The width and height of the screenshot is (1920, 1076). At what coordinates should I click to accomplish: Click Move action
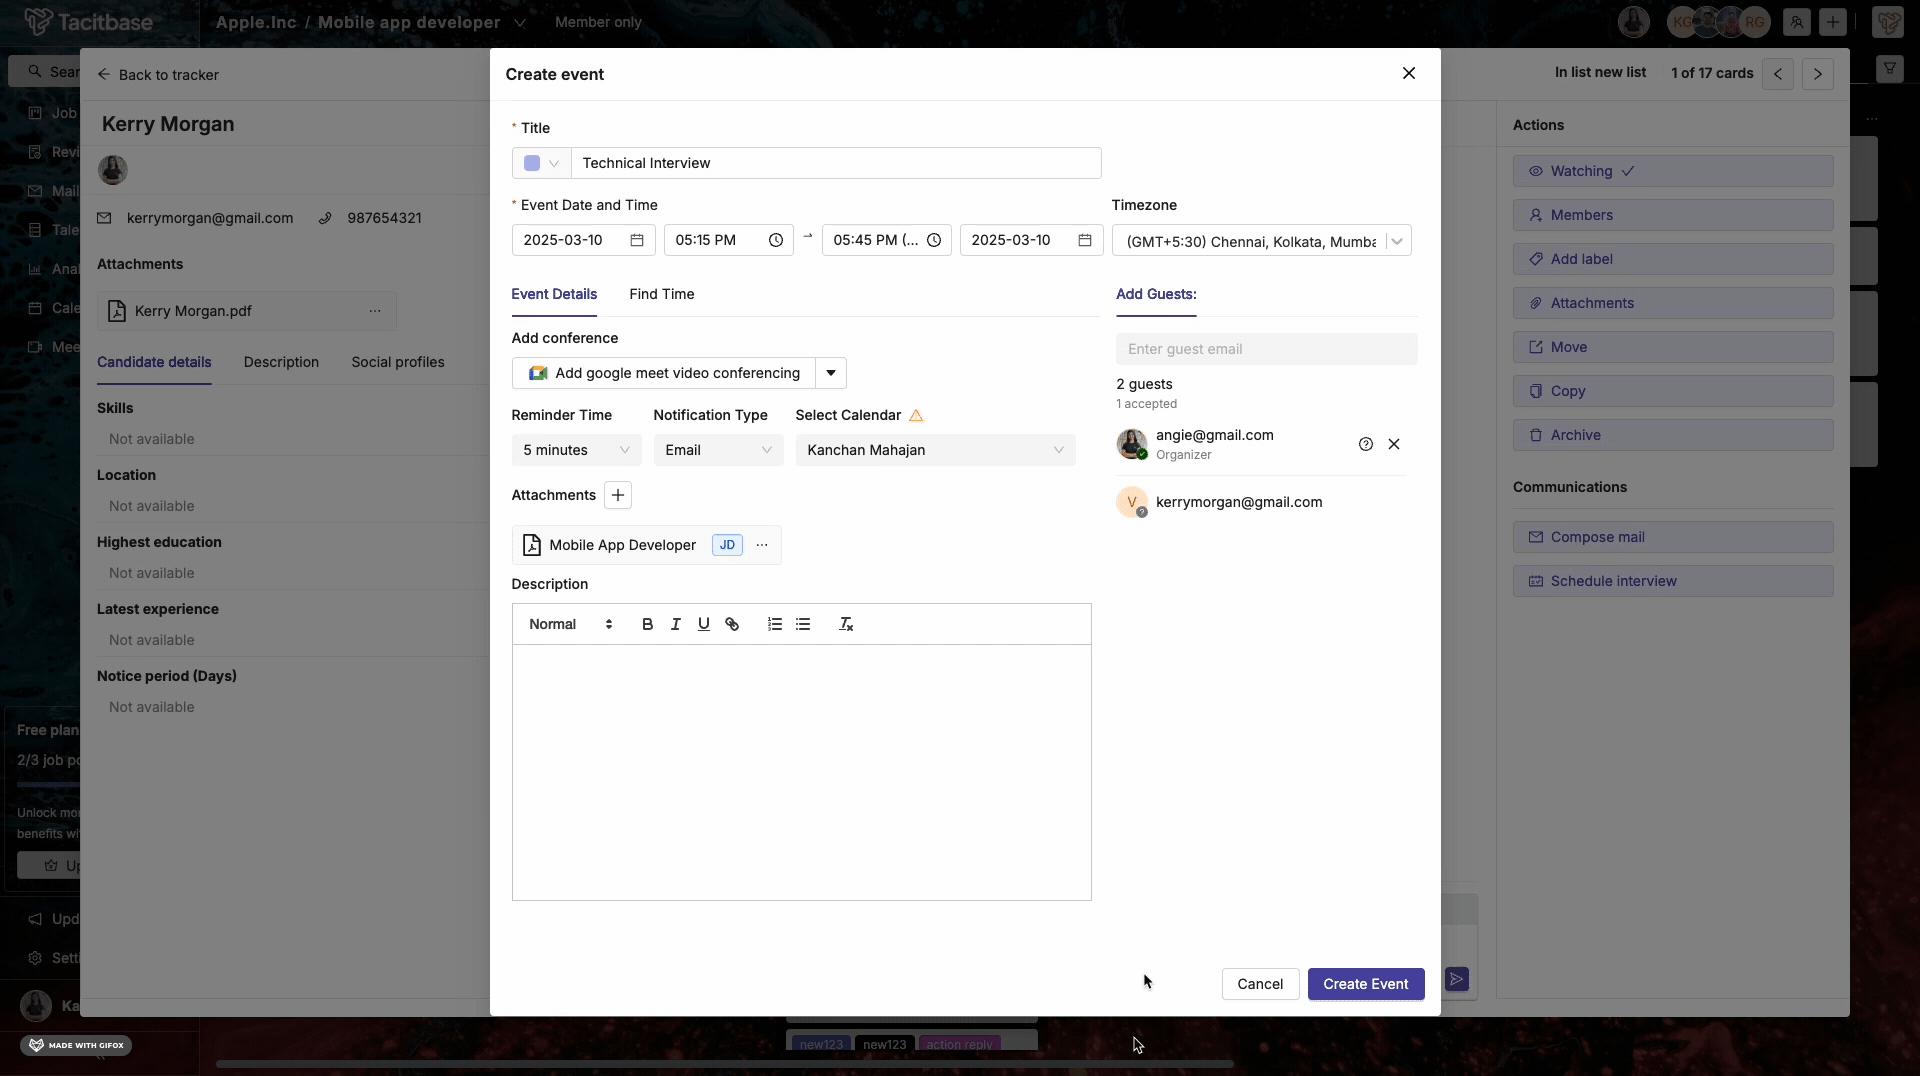[1673, 347]
